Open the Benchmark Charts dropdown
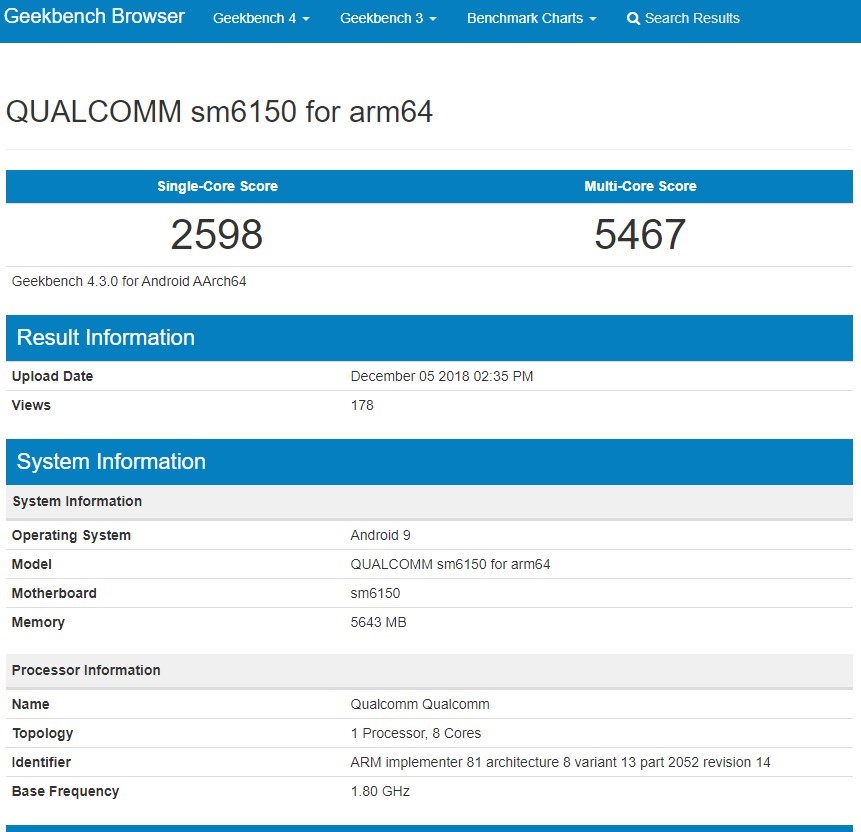 tap(532, 18)
